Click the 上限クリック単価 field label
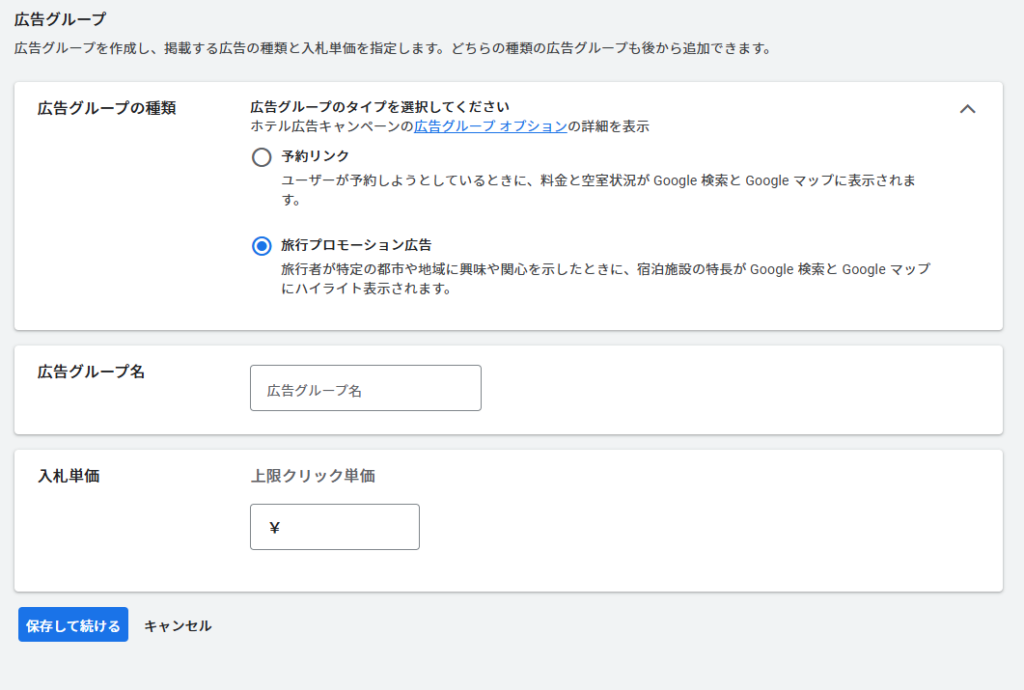This screenshot has width=1024, height=690. coord(313,476)
